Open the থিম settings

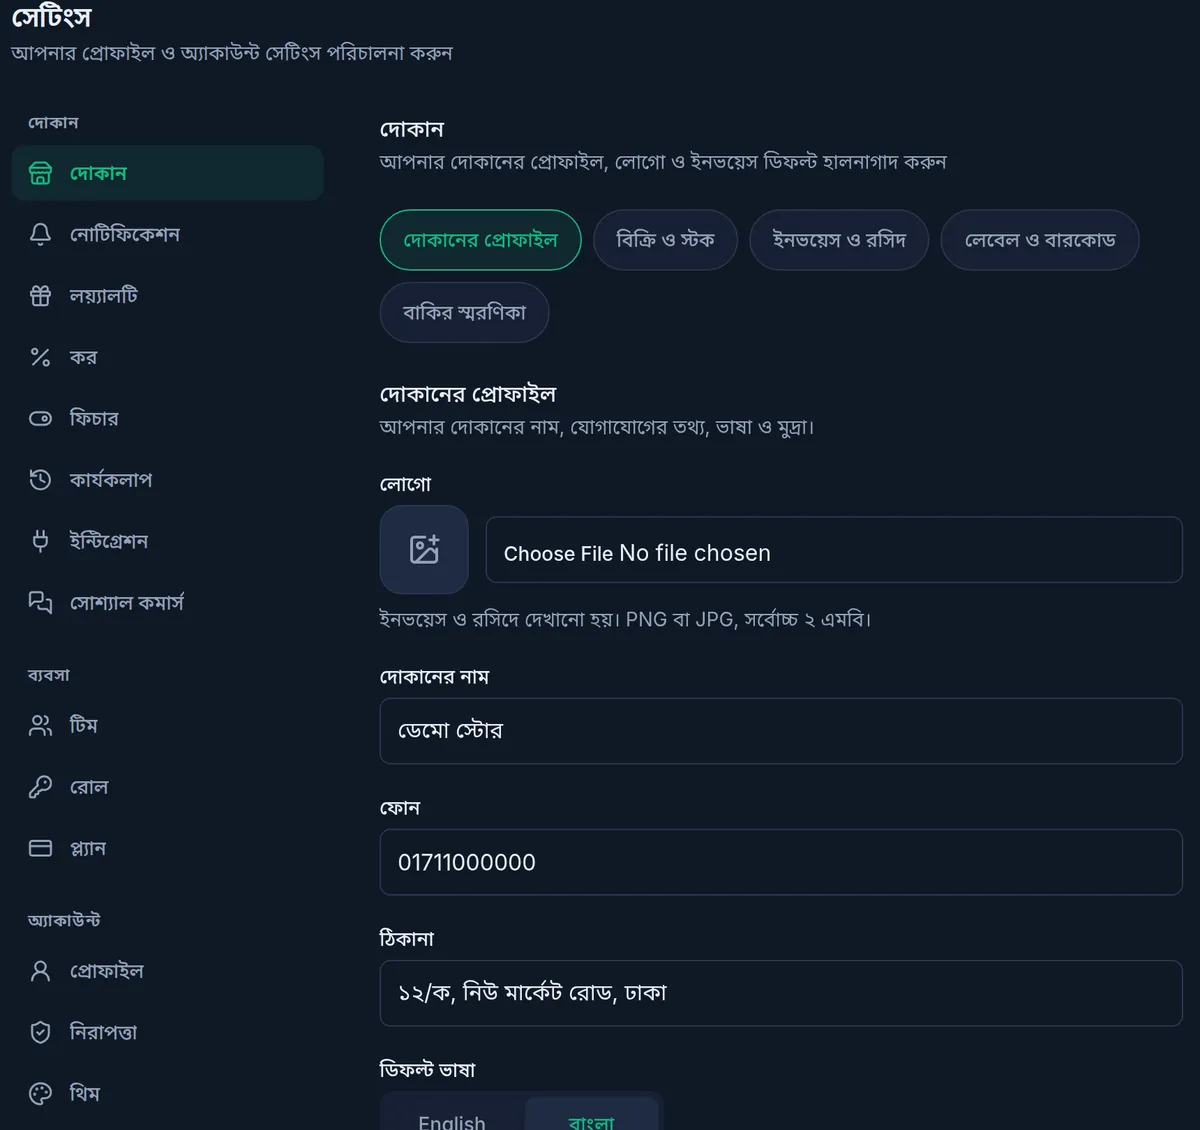click(x=168, y=1093)
